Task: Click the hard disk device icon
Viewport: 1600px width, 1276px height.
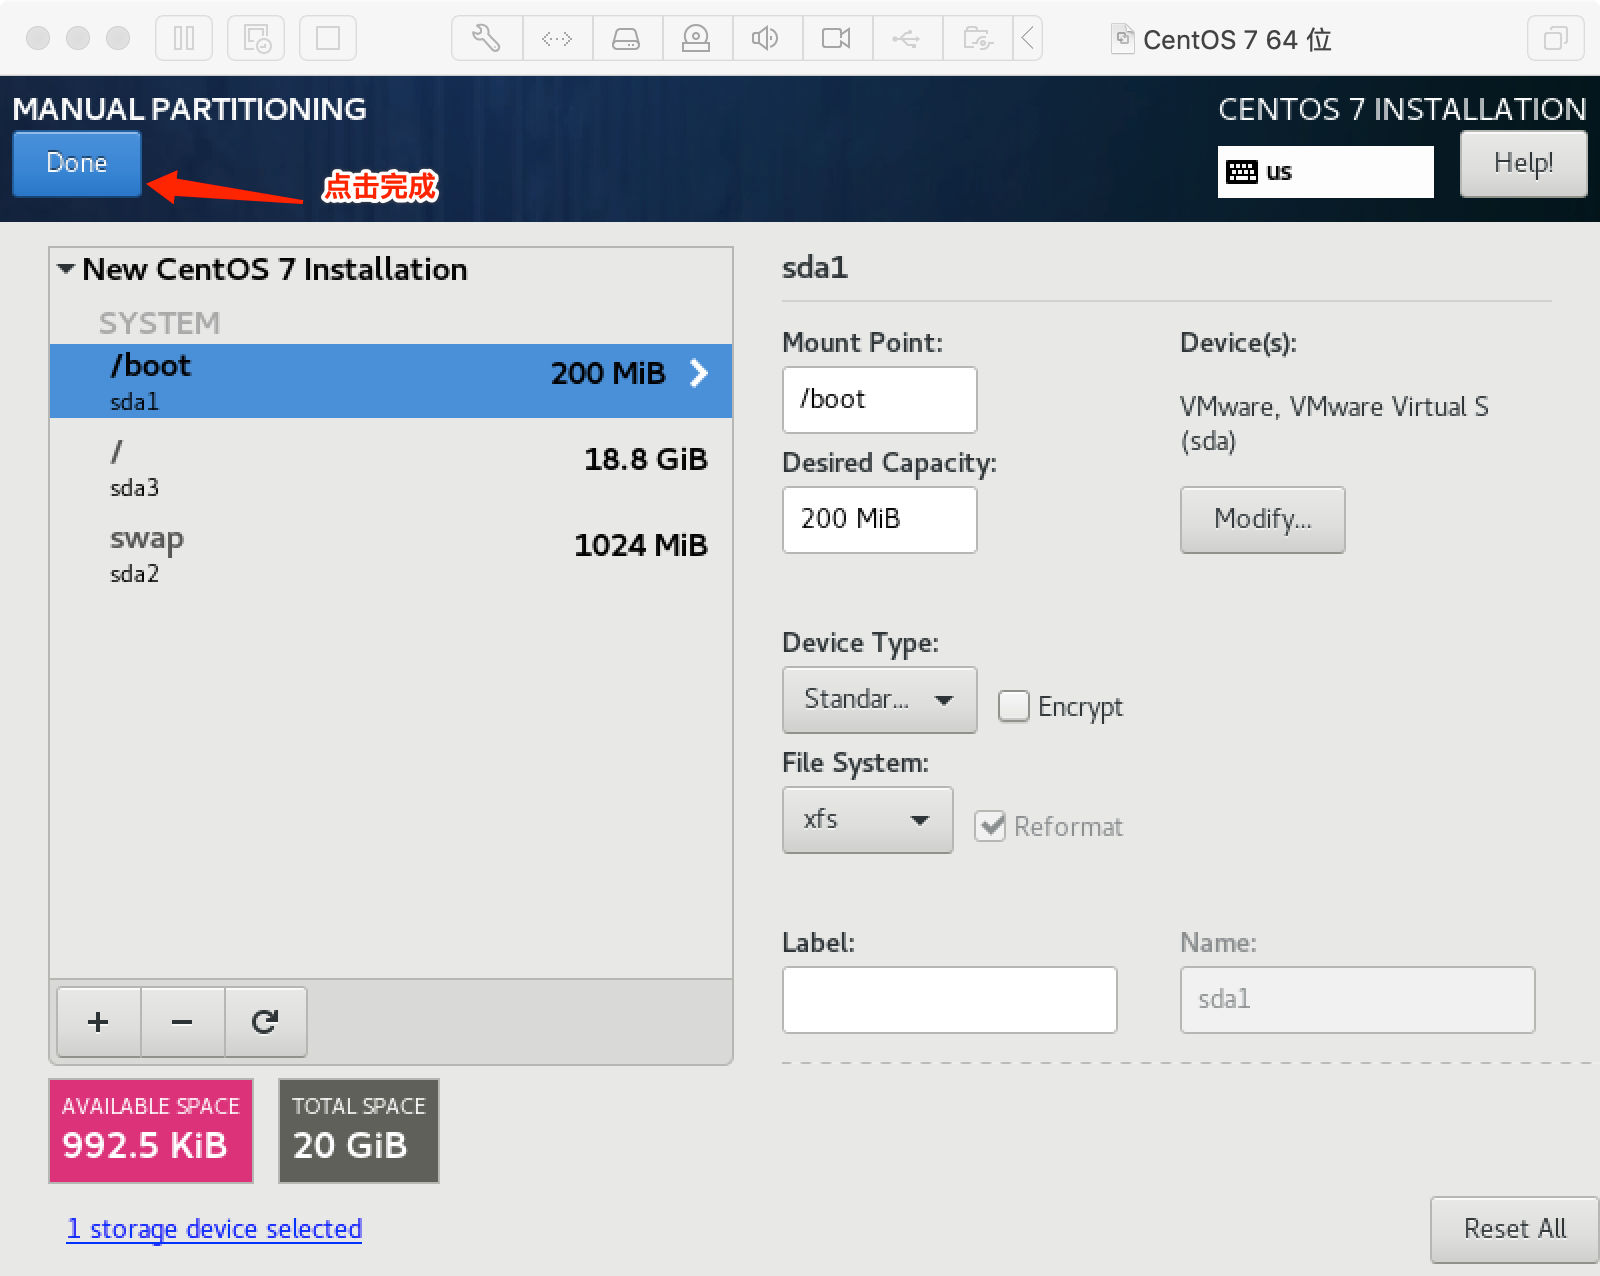Action: pyautogui.click(x=627, y=39)
